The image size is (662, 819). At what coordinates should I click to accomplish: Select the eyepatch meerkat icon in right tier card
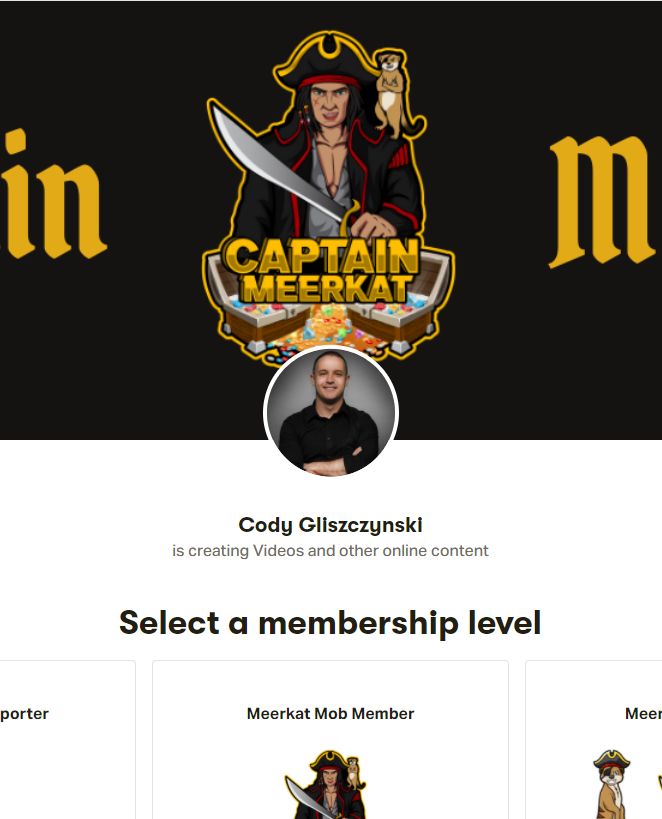(x=611, y=785)
